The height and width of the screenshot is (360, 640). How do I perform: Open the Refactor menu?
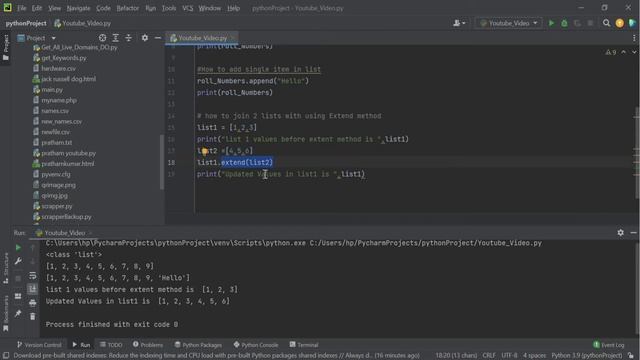pos(128,8)
